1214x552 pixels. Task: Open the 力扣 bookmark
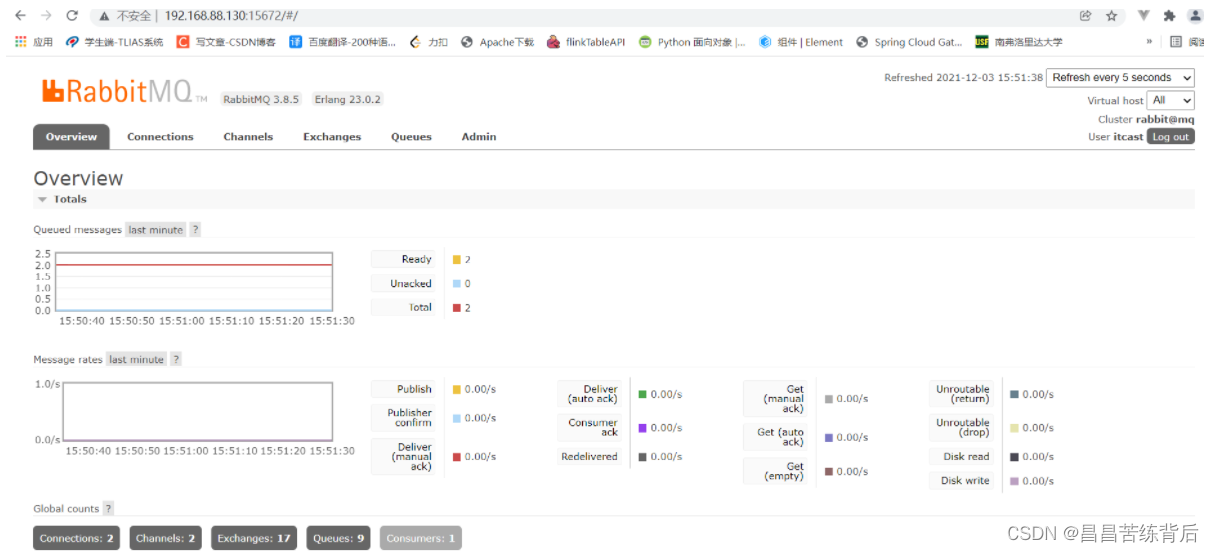click(429, 42)
